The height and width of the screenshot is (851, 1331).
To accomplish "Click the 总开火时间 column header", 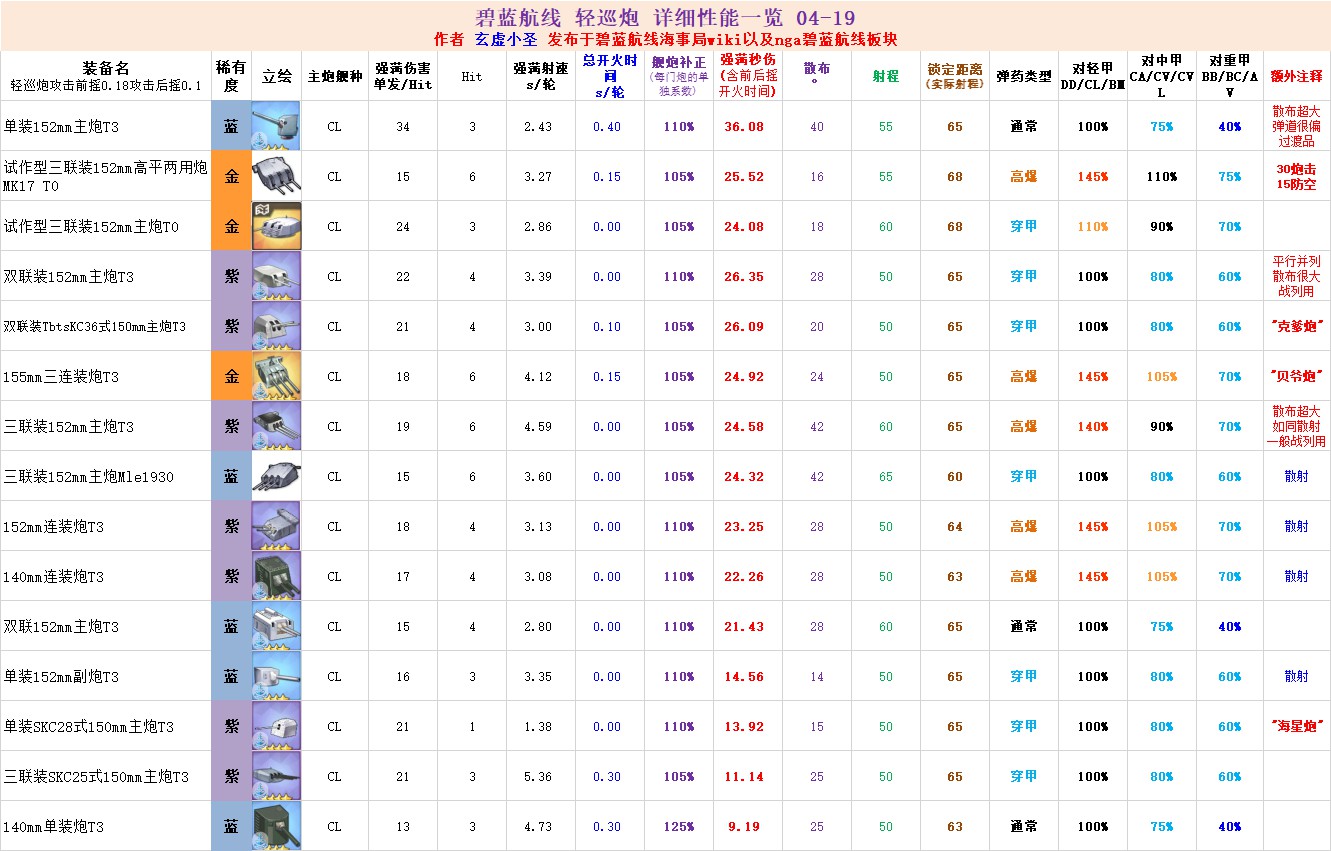I will coord(610,76).
